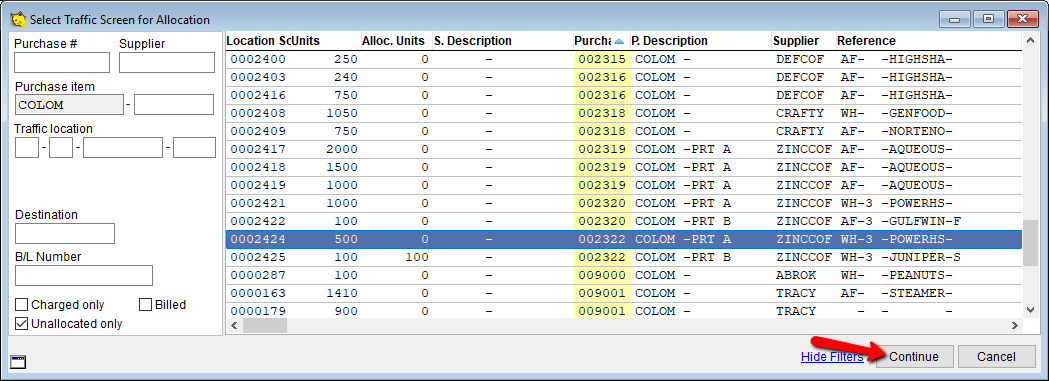Click the Cancel button
Viewport: 1049px width, 381px height.
point(996,357)
